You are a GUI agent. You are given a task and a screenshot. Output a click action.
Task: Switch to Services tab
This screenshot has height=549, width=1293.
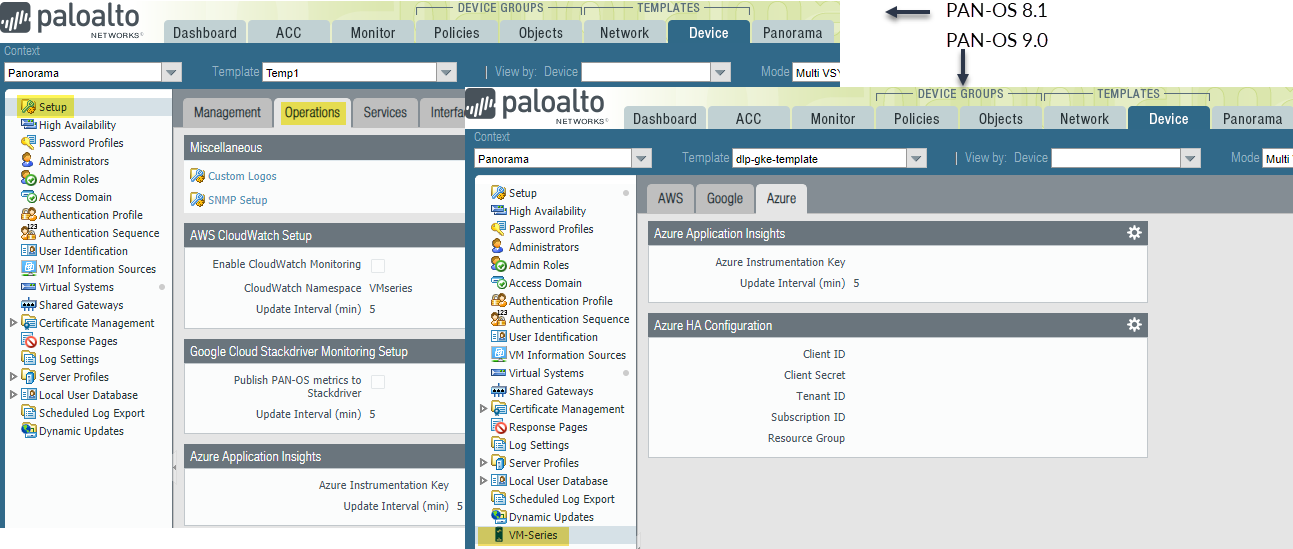(385, 112)
